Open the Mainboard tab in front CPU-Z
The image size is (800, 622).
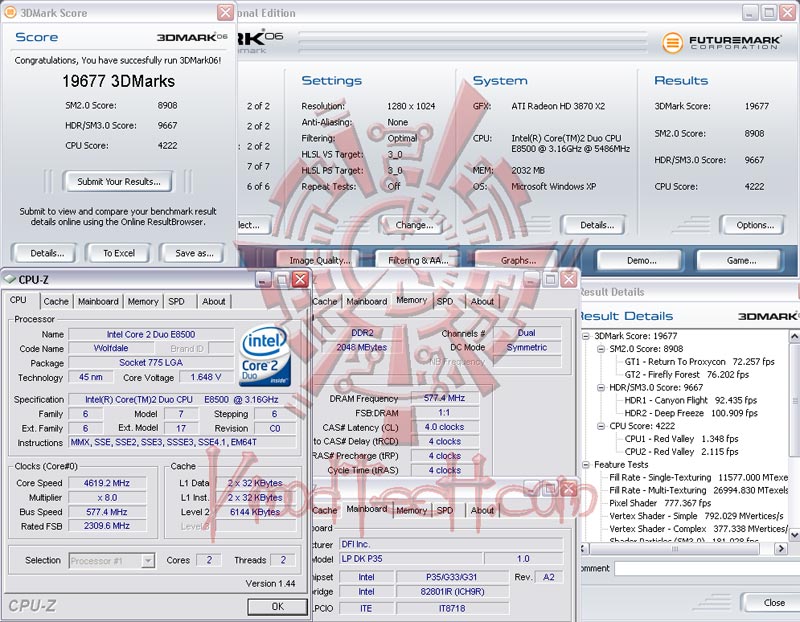click(x=98, y=302)
